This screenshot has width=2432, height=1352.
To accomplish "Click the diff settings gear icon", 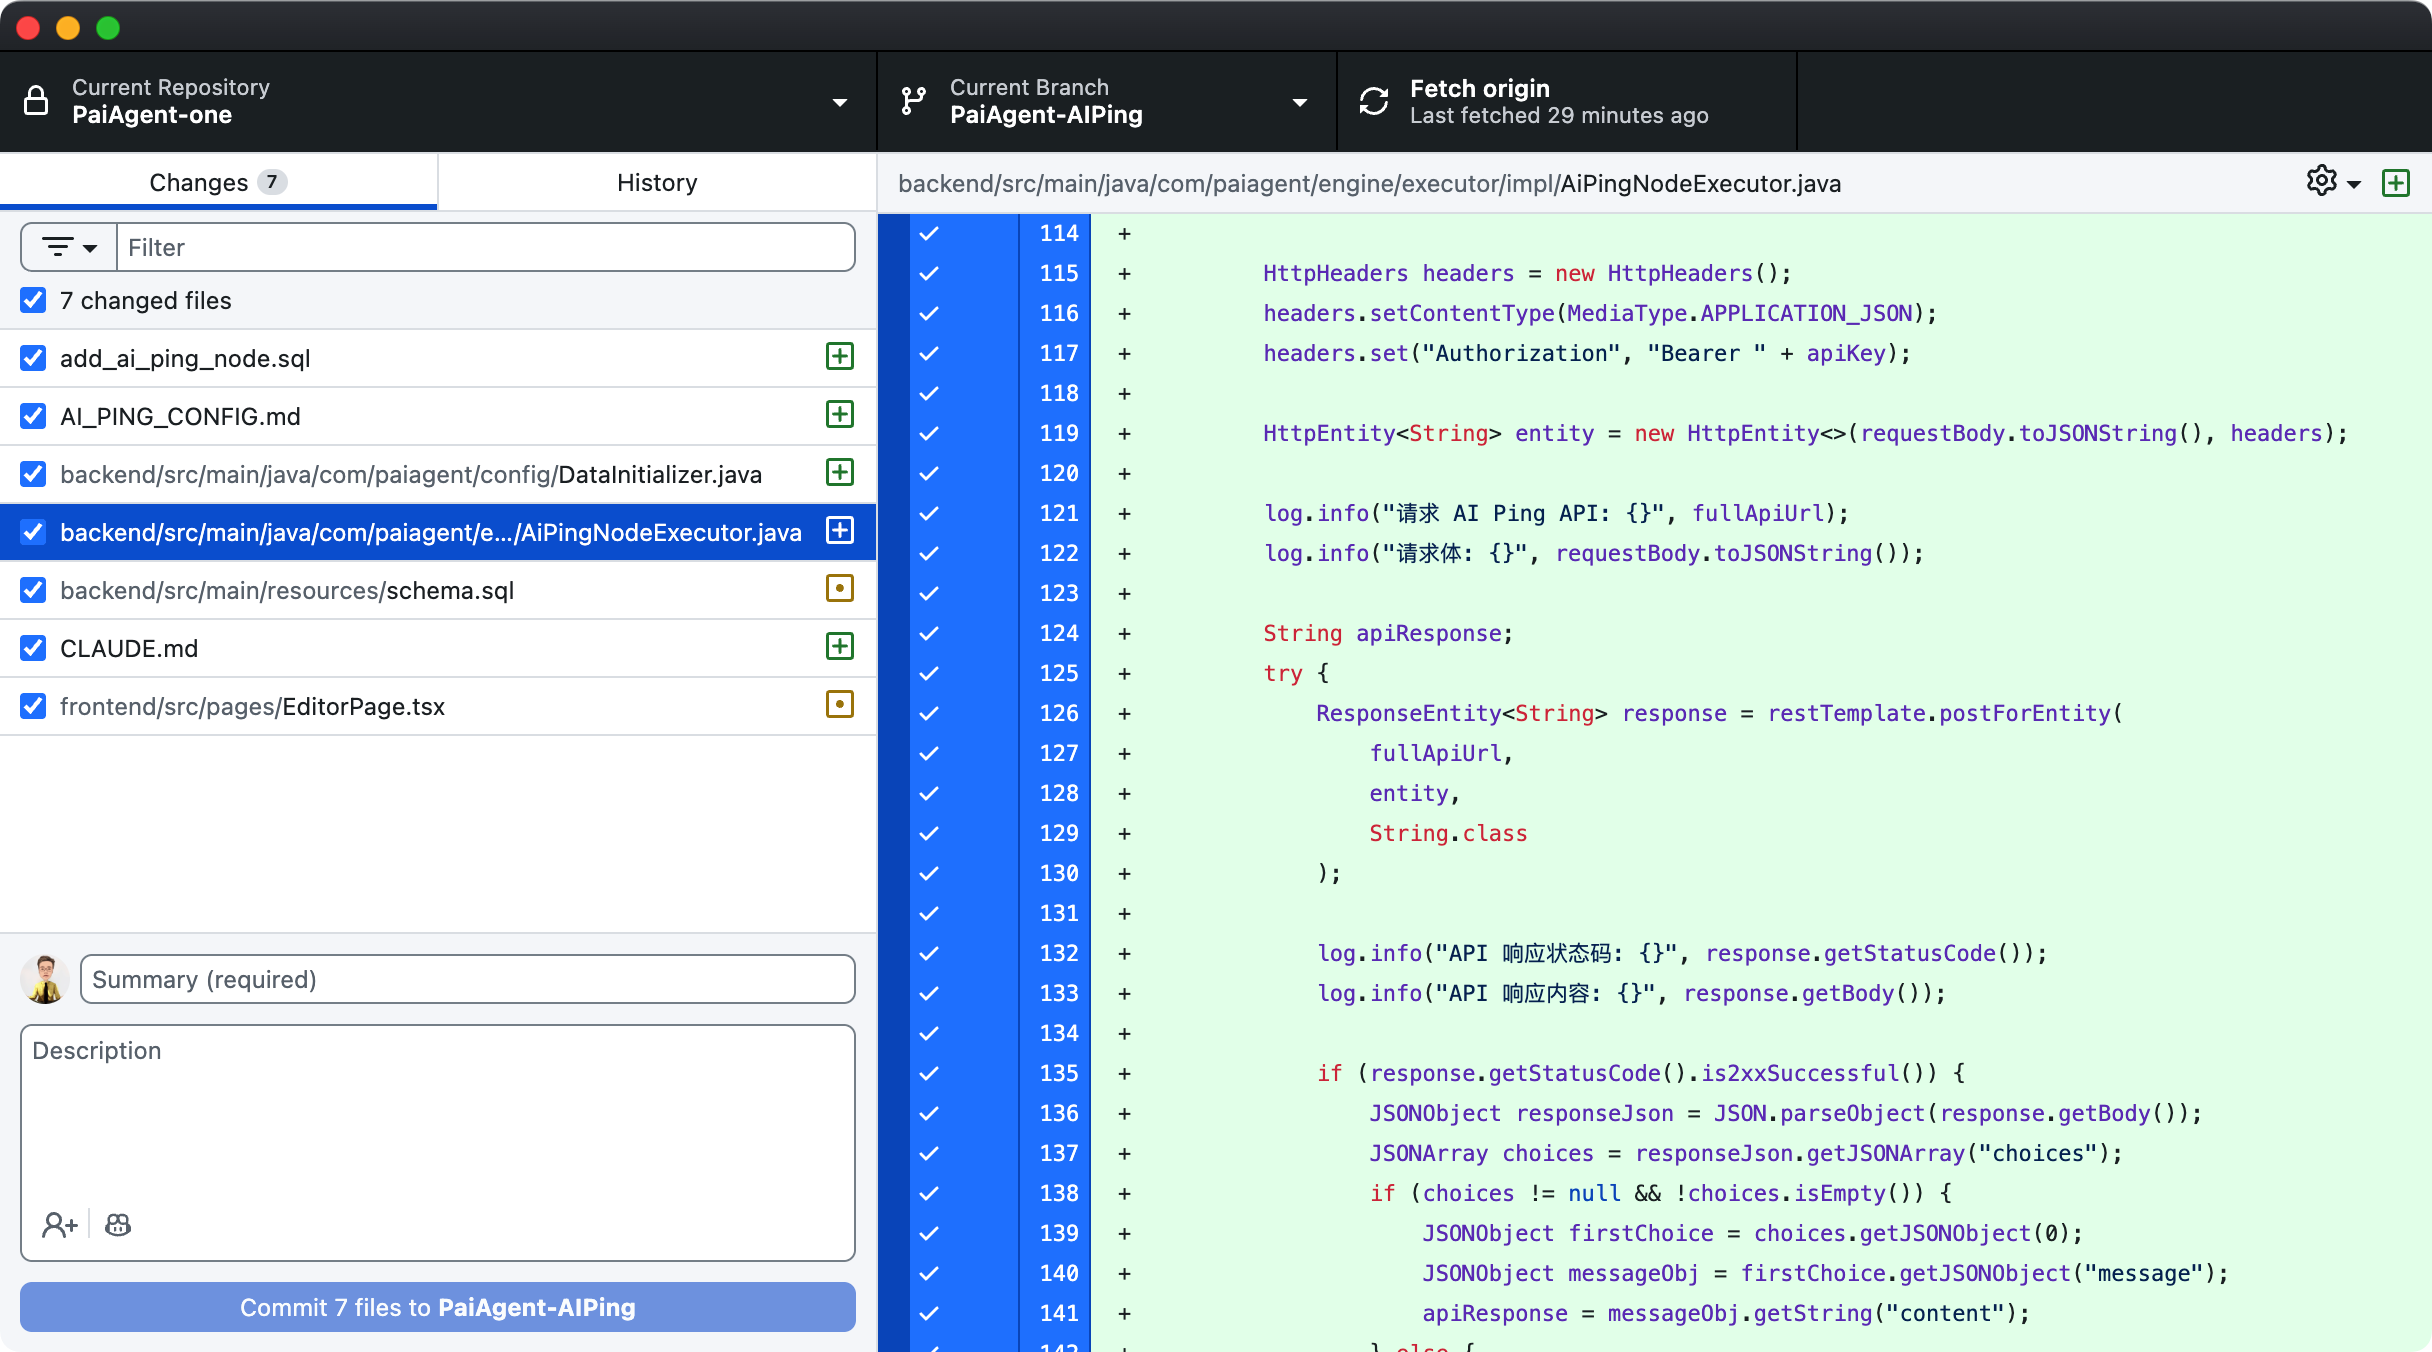I will click(2322, 181).
